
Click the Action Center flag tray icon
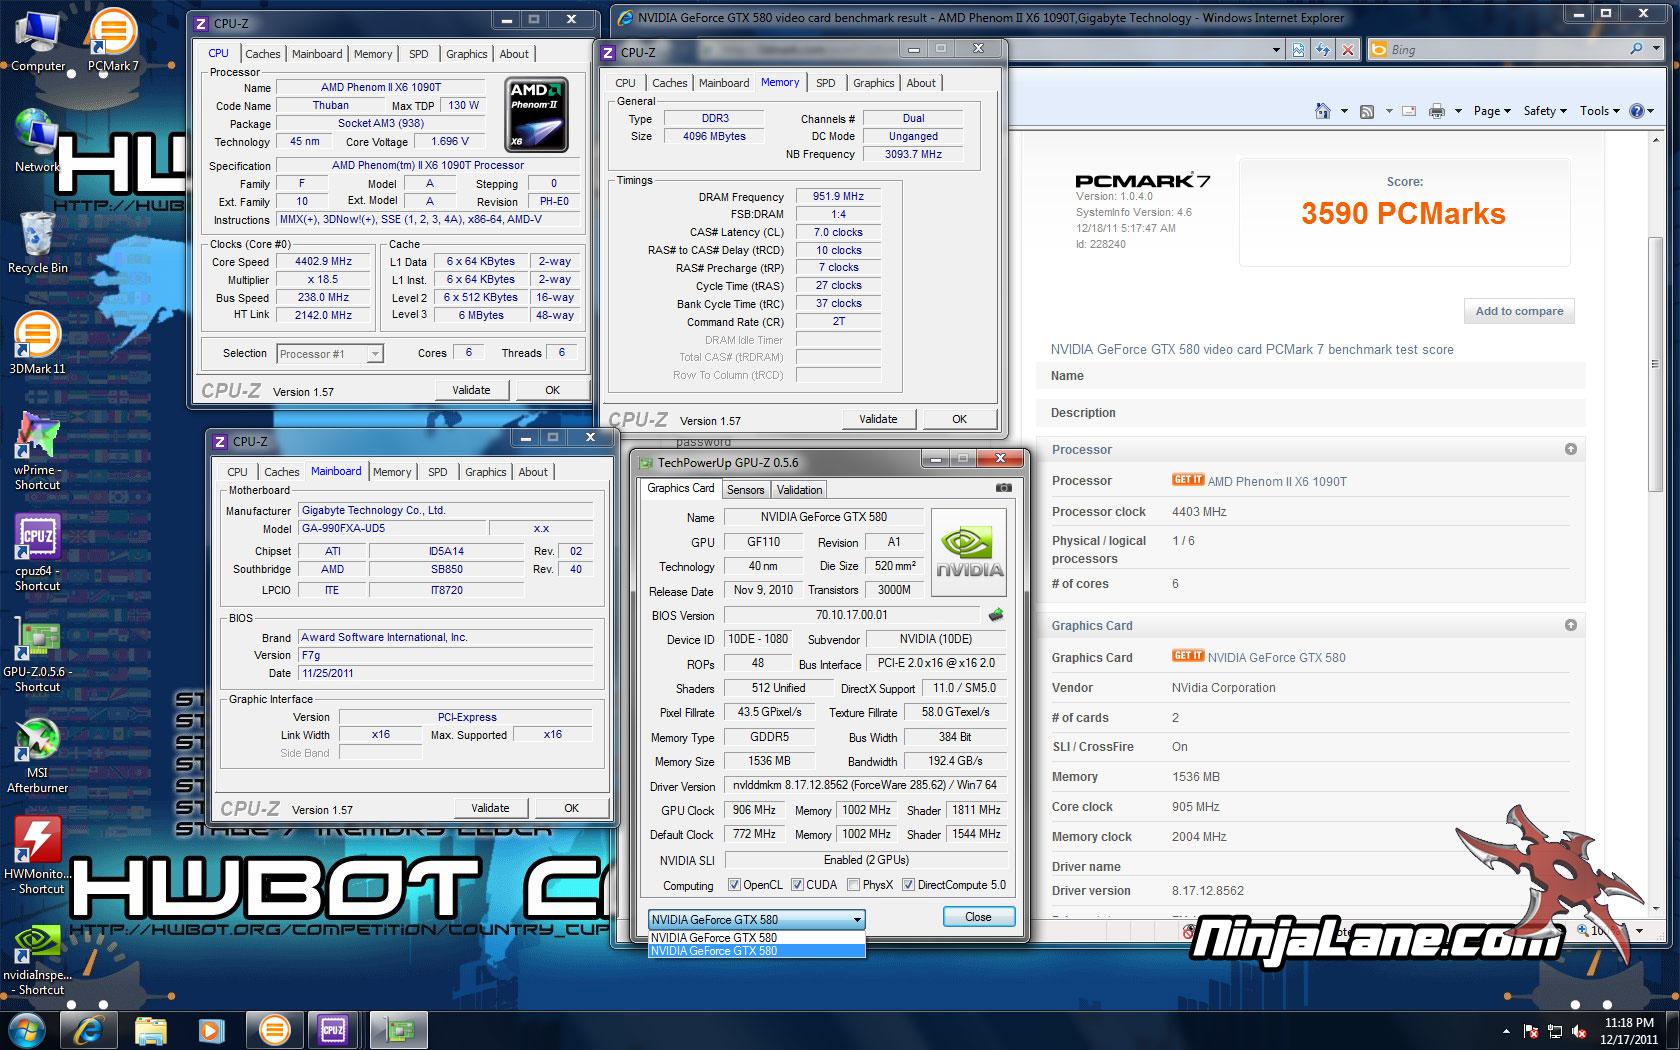coord(1530,1031)
